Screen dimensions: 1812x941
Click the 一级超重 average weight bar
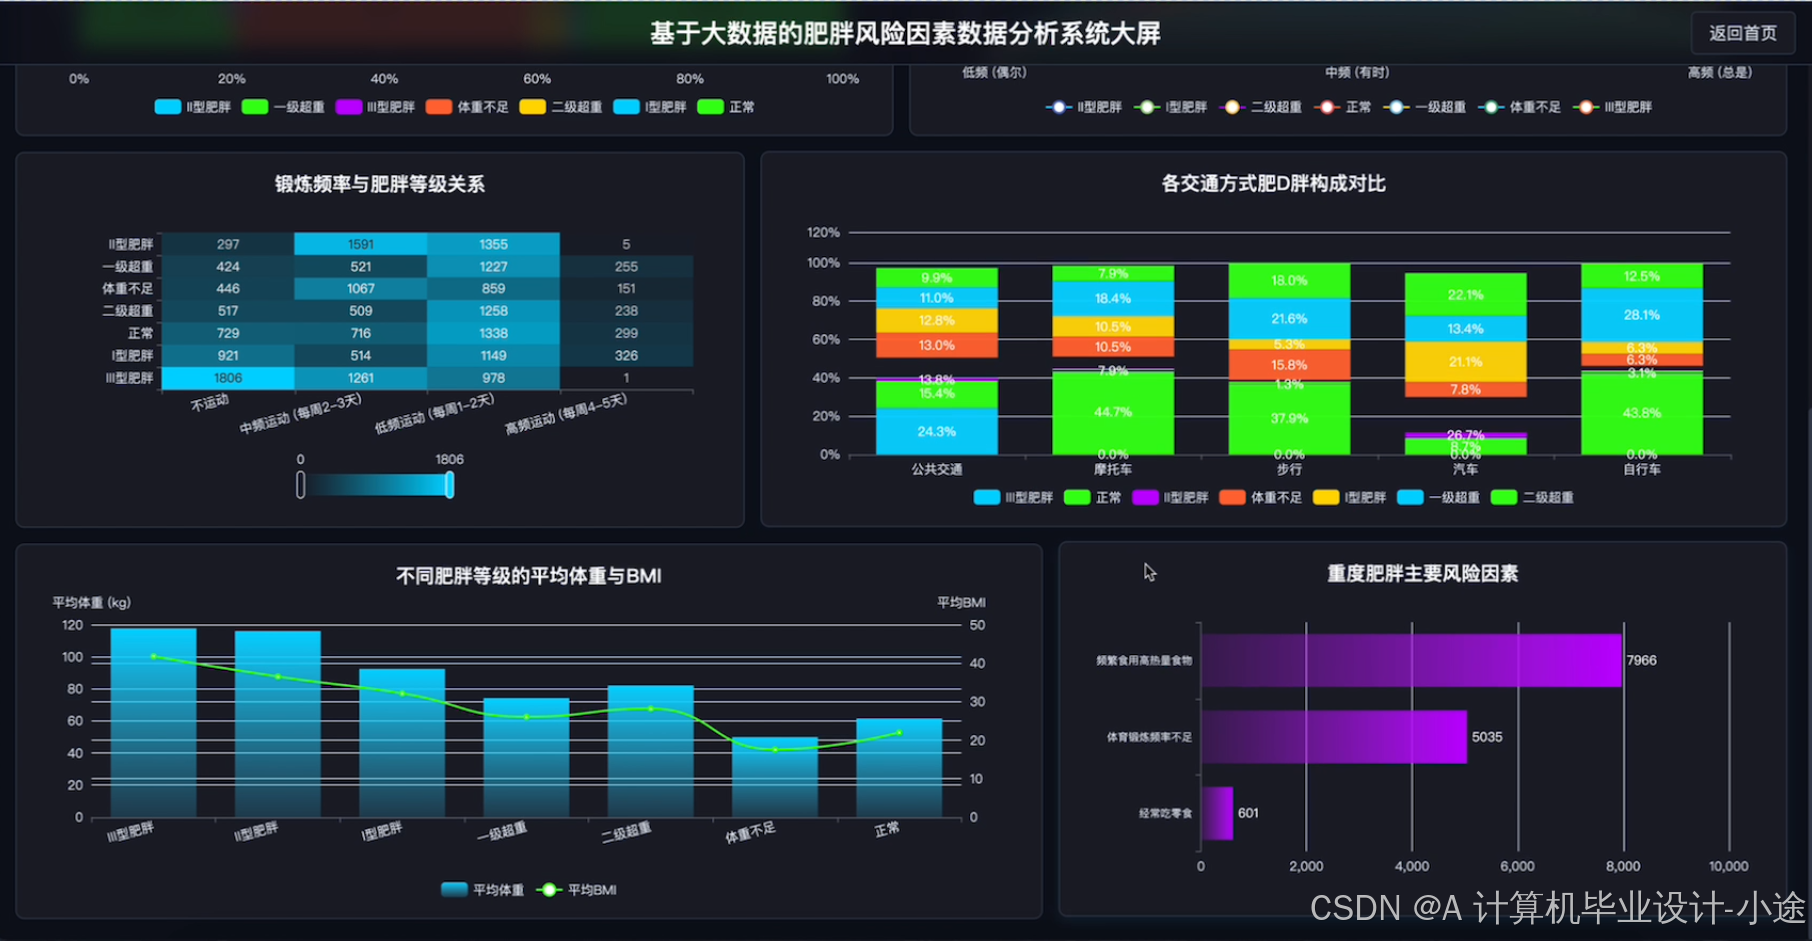(x=526, y=757)
